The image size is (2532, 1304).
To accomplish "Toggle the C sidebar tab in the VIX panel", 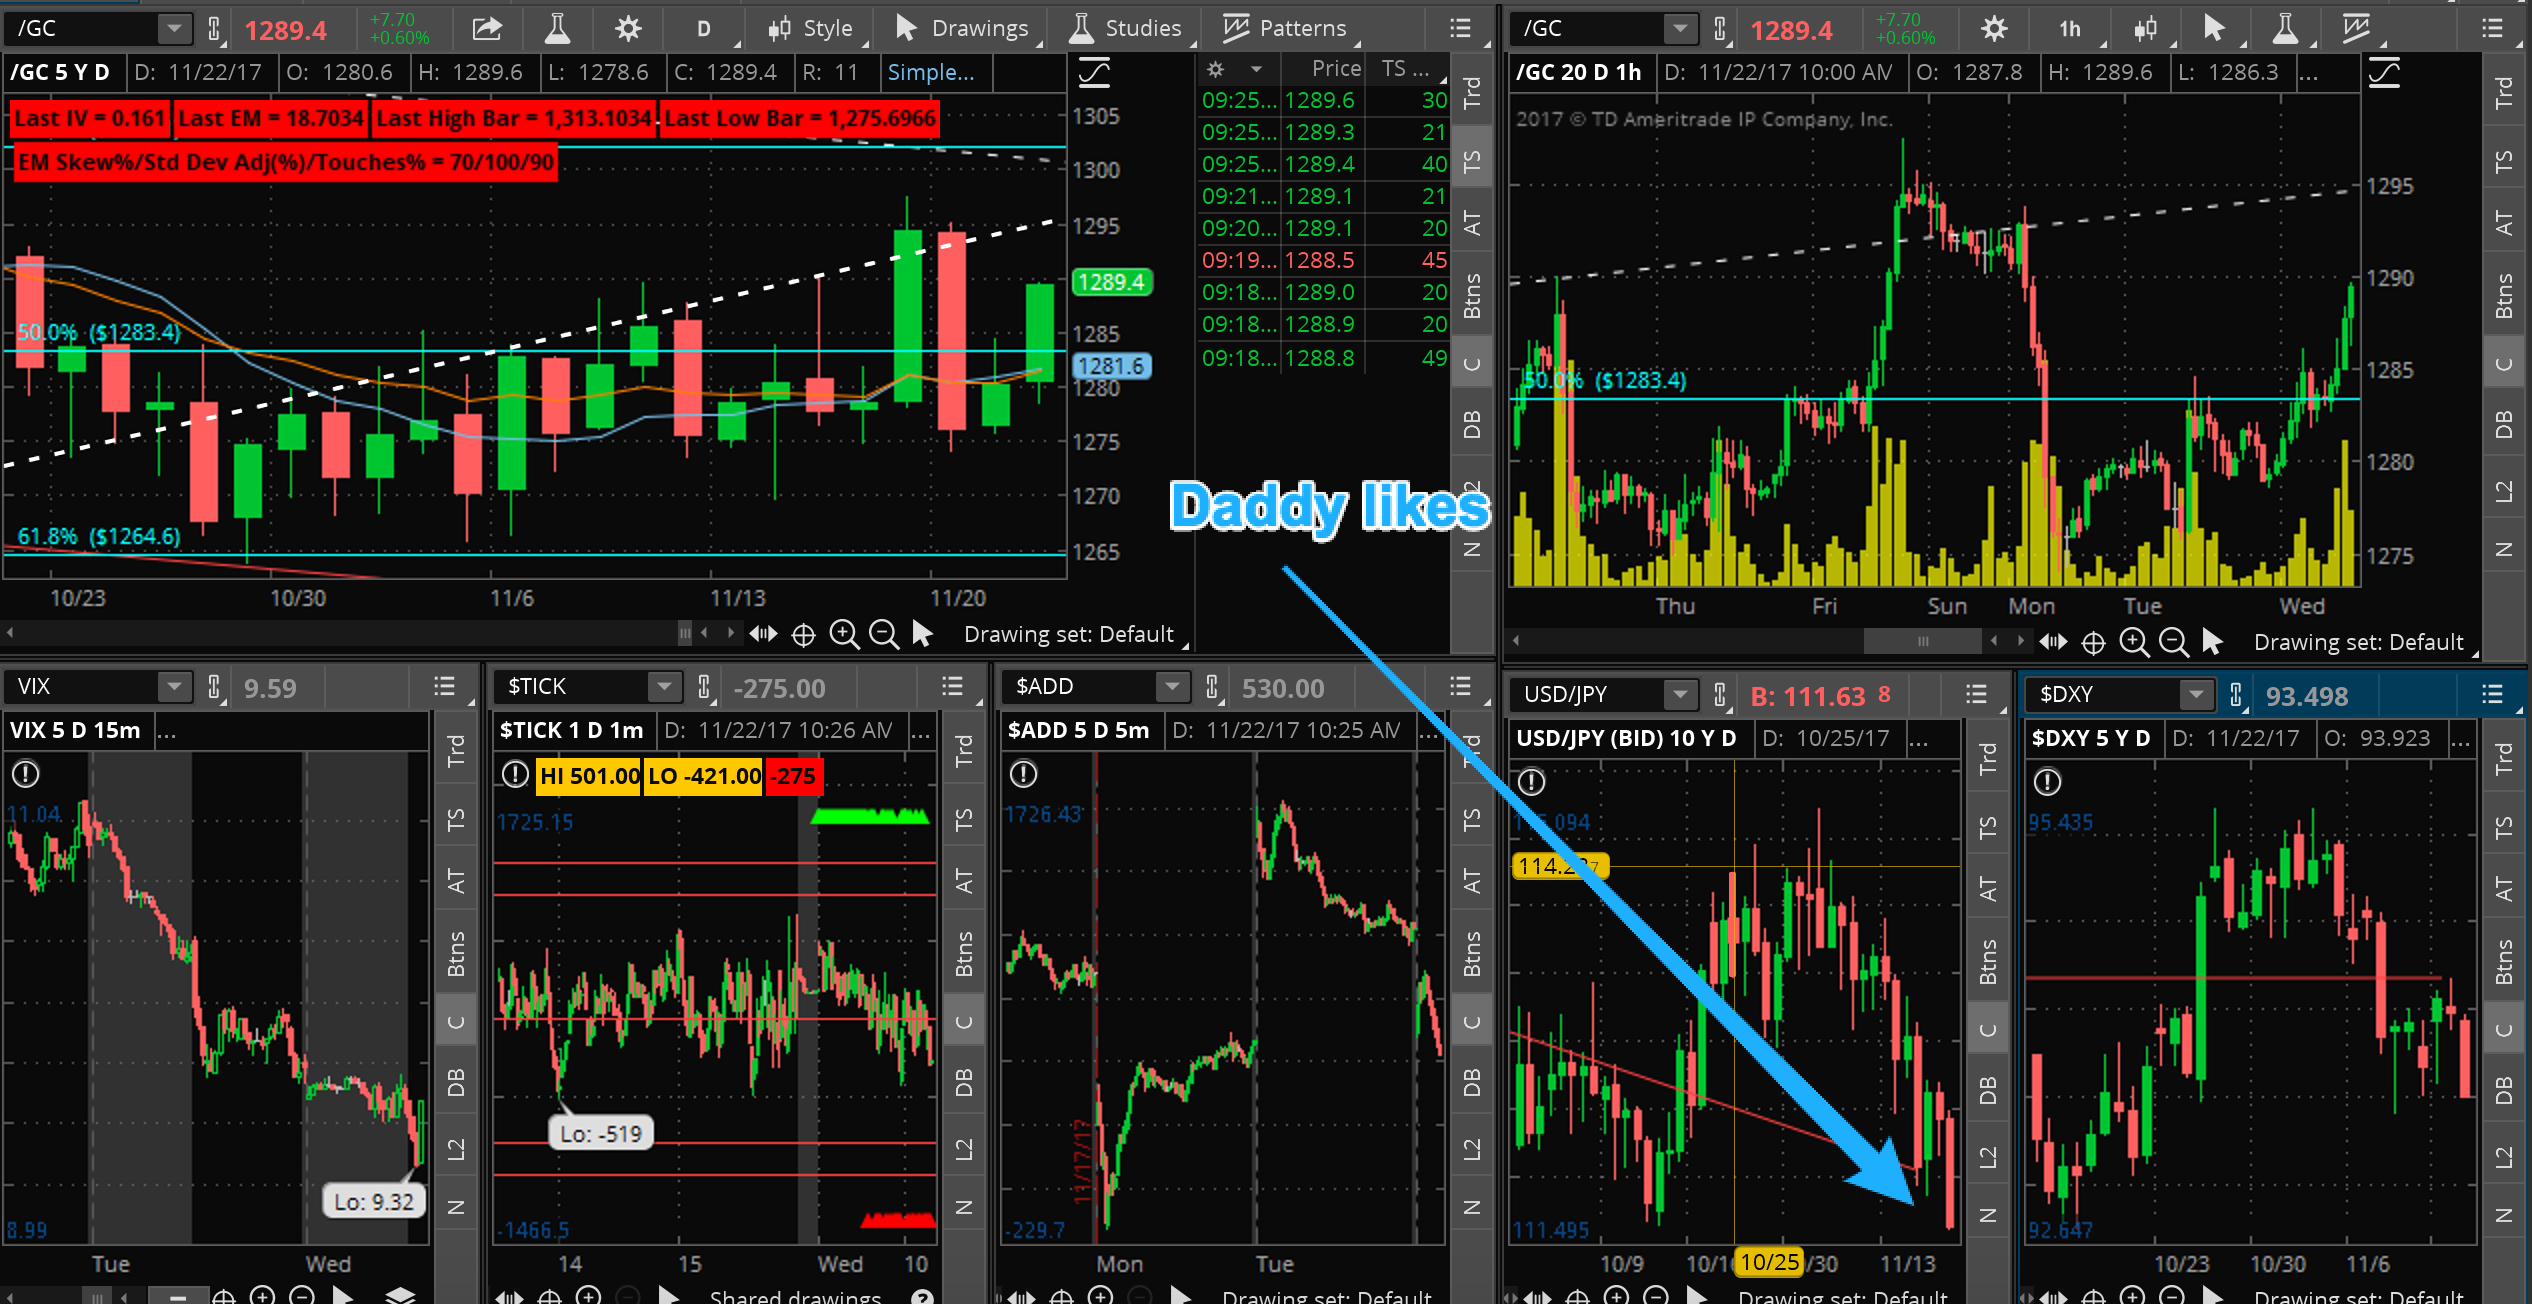I will [x=456, y=1021].
